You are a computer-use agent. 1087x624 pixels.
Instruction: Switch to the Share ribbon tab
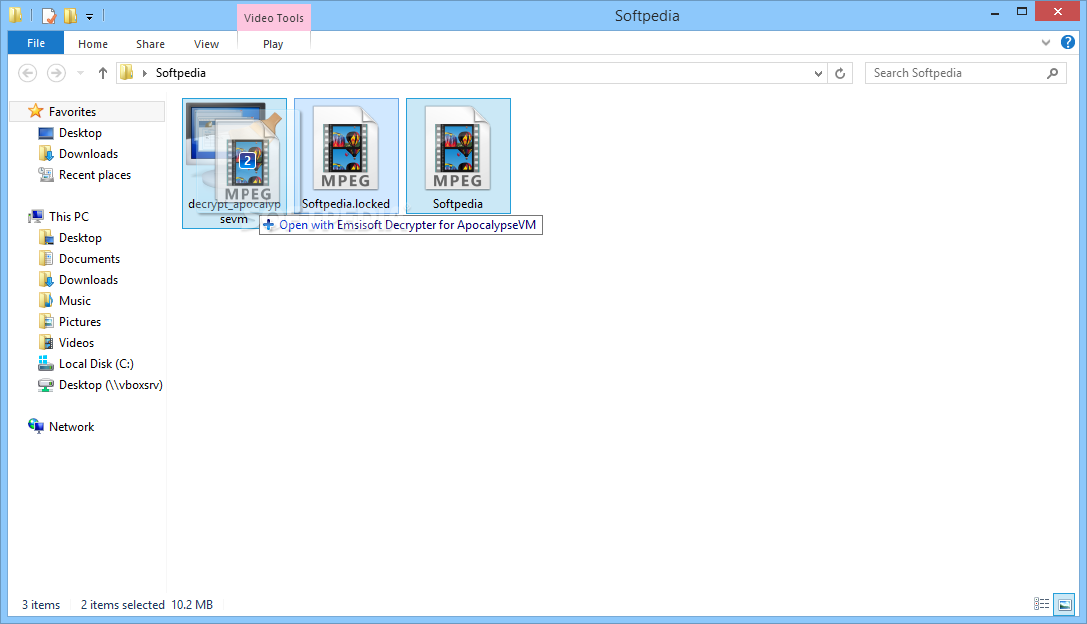150,44
